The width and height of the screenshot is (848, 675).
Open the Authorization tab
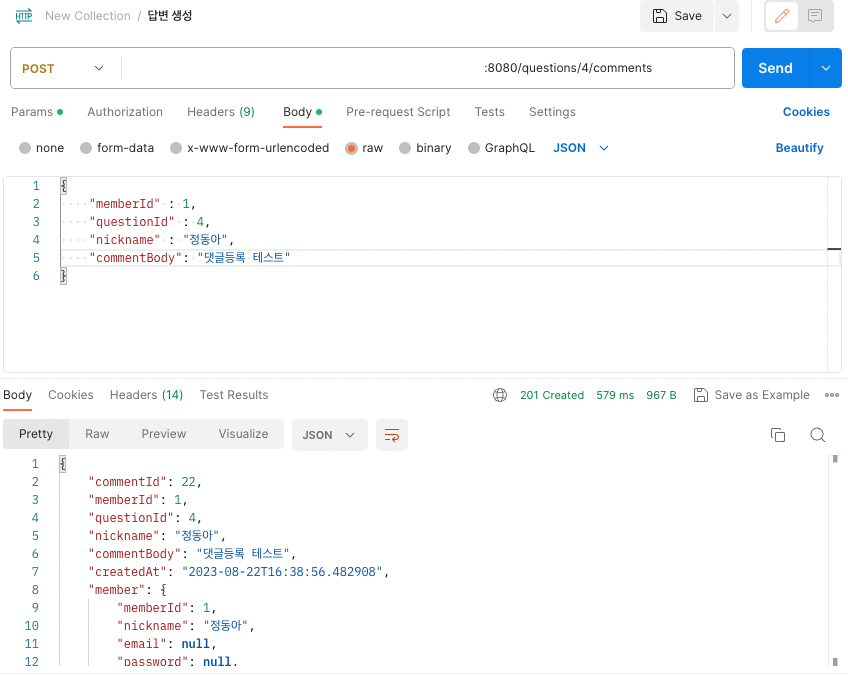pos(125,112)
